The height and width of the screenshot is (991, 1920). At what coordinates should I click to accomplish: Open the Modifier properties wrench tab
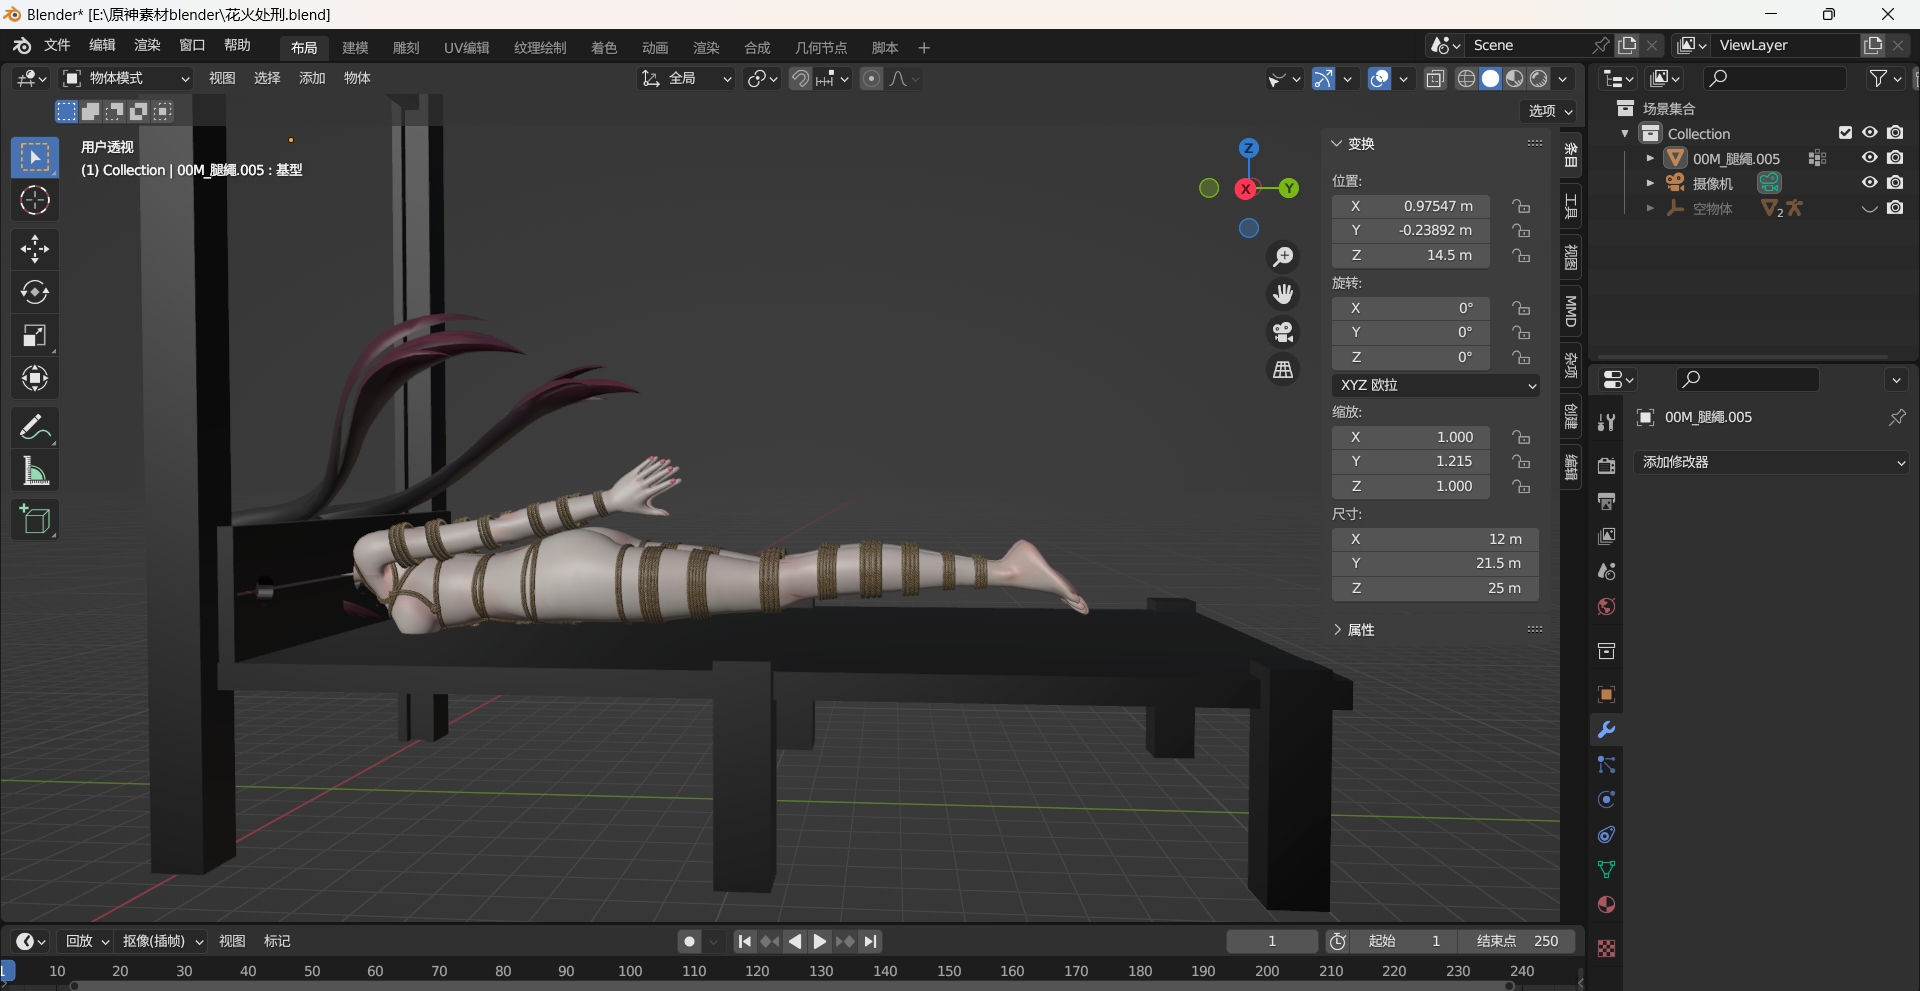pyautogui.click(x=1606, y=730)
